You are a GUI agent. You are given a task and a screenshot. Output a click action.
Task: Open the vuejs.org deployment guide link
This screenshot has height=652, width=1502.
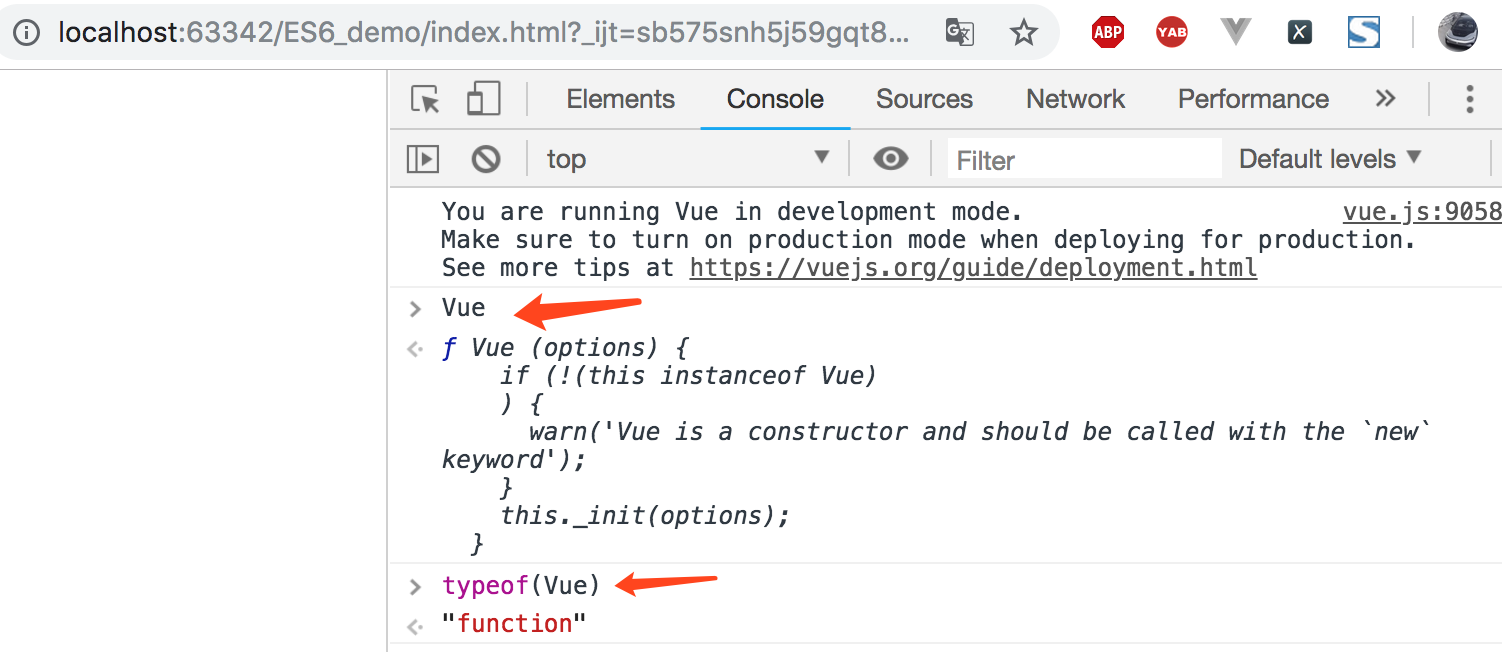(x=972, y=268)
